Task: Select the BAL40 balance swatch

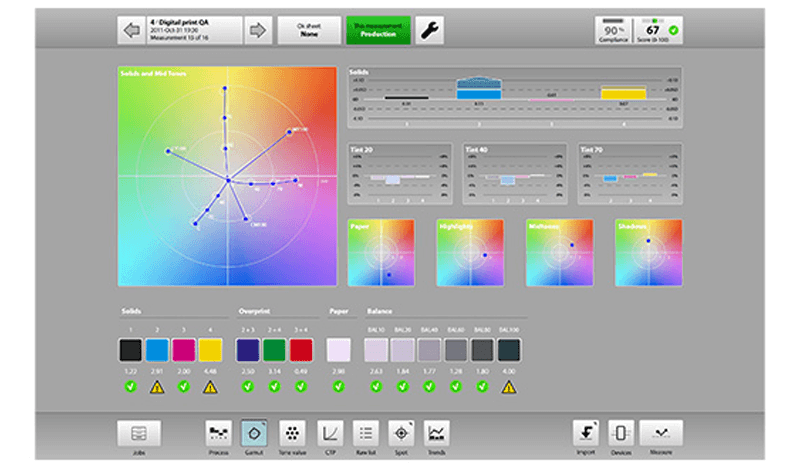Action: click(x=429, y=350)
